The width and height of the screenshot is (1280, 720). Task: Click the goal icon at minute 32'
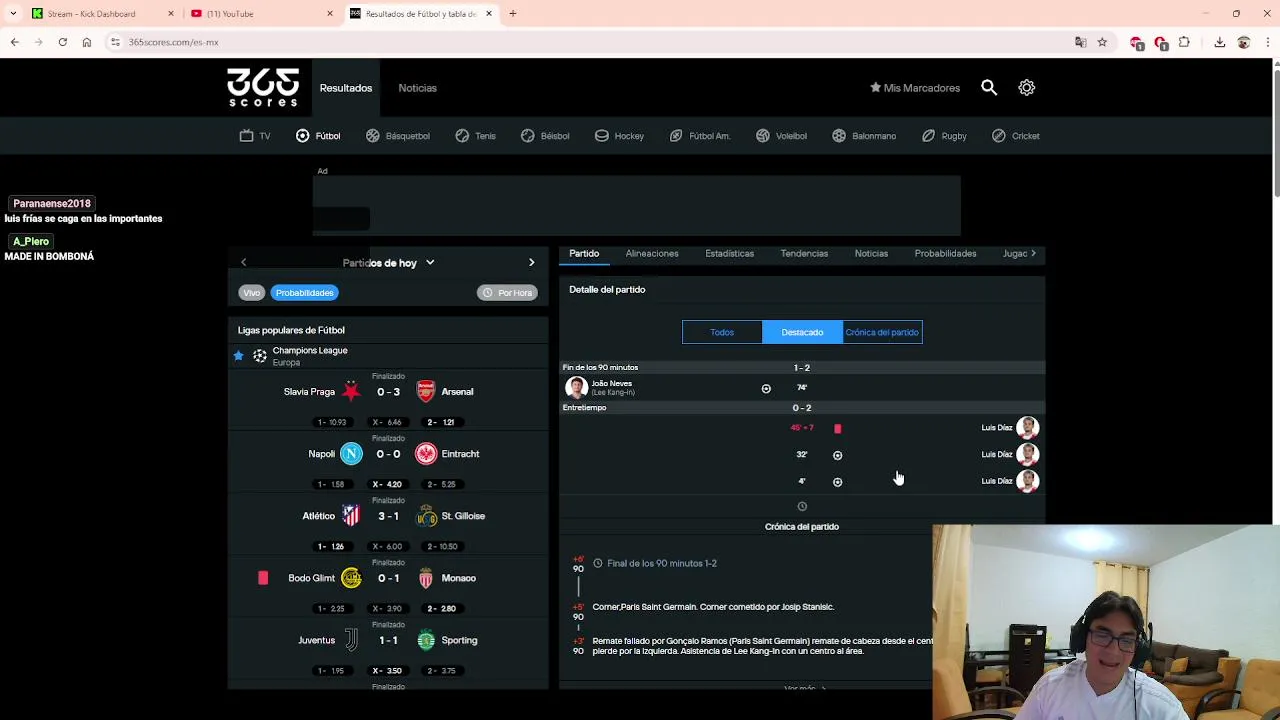[x=837, y=455]
